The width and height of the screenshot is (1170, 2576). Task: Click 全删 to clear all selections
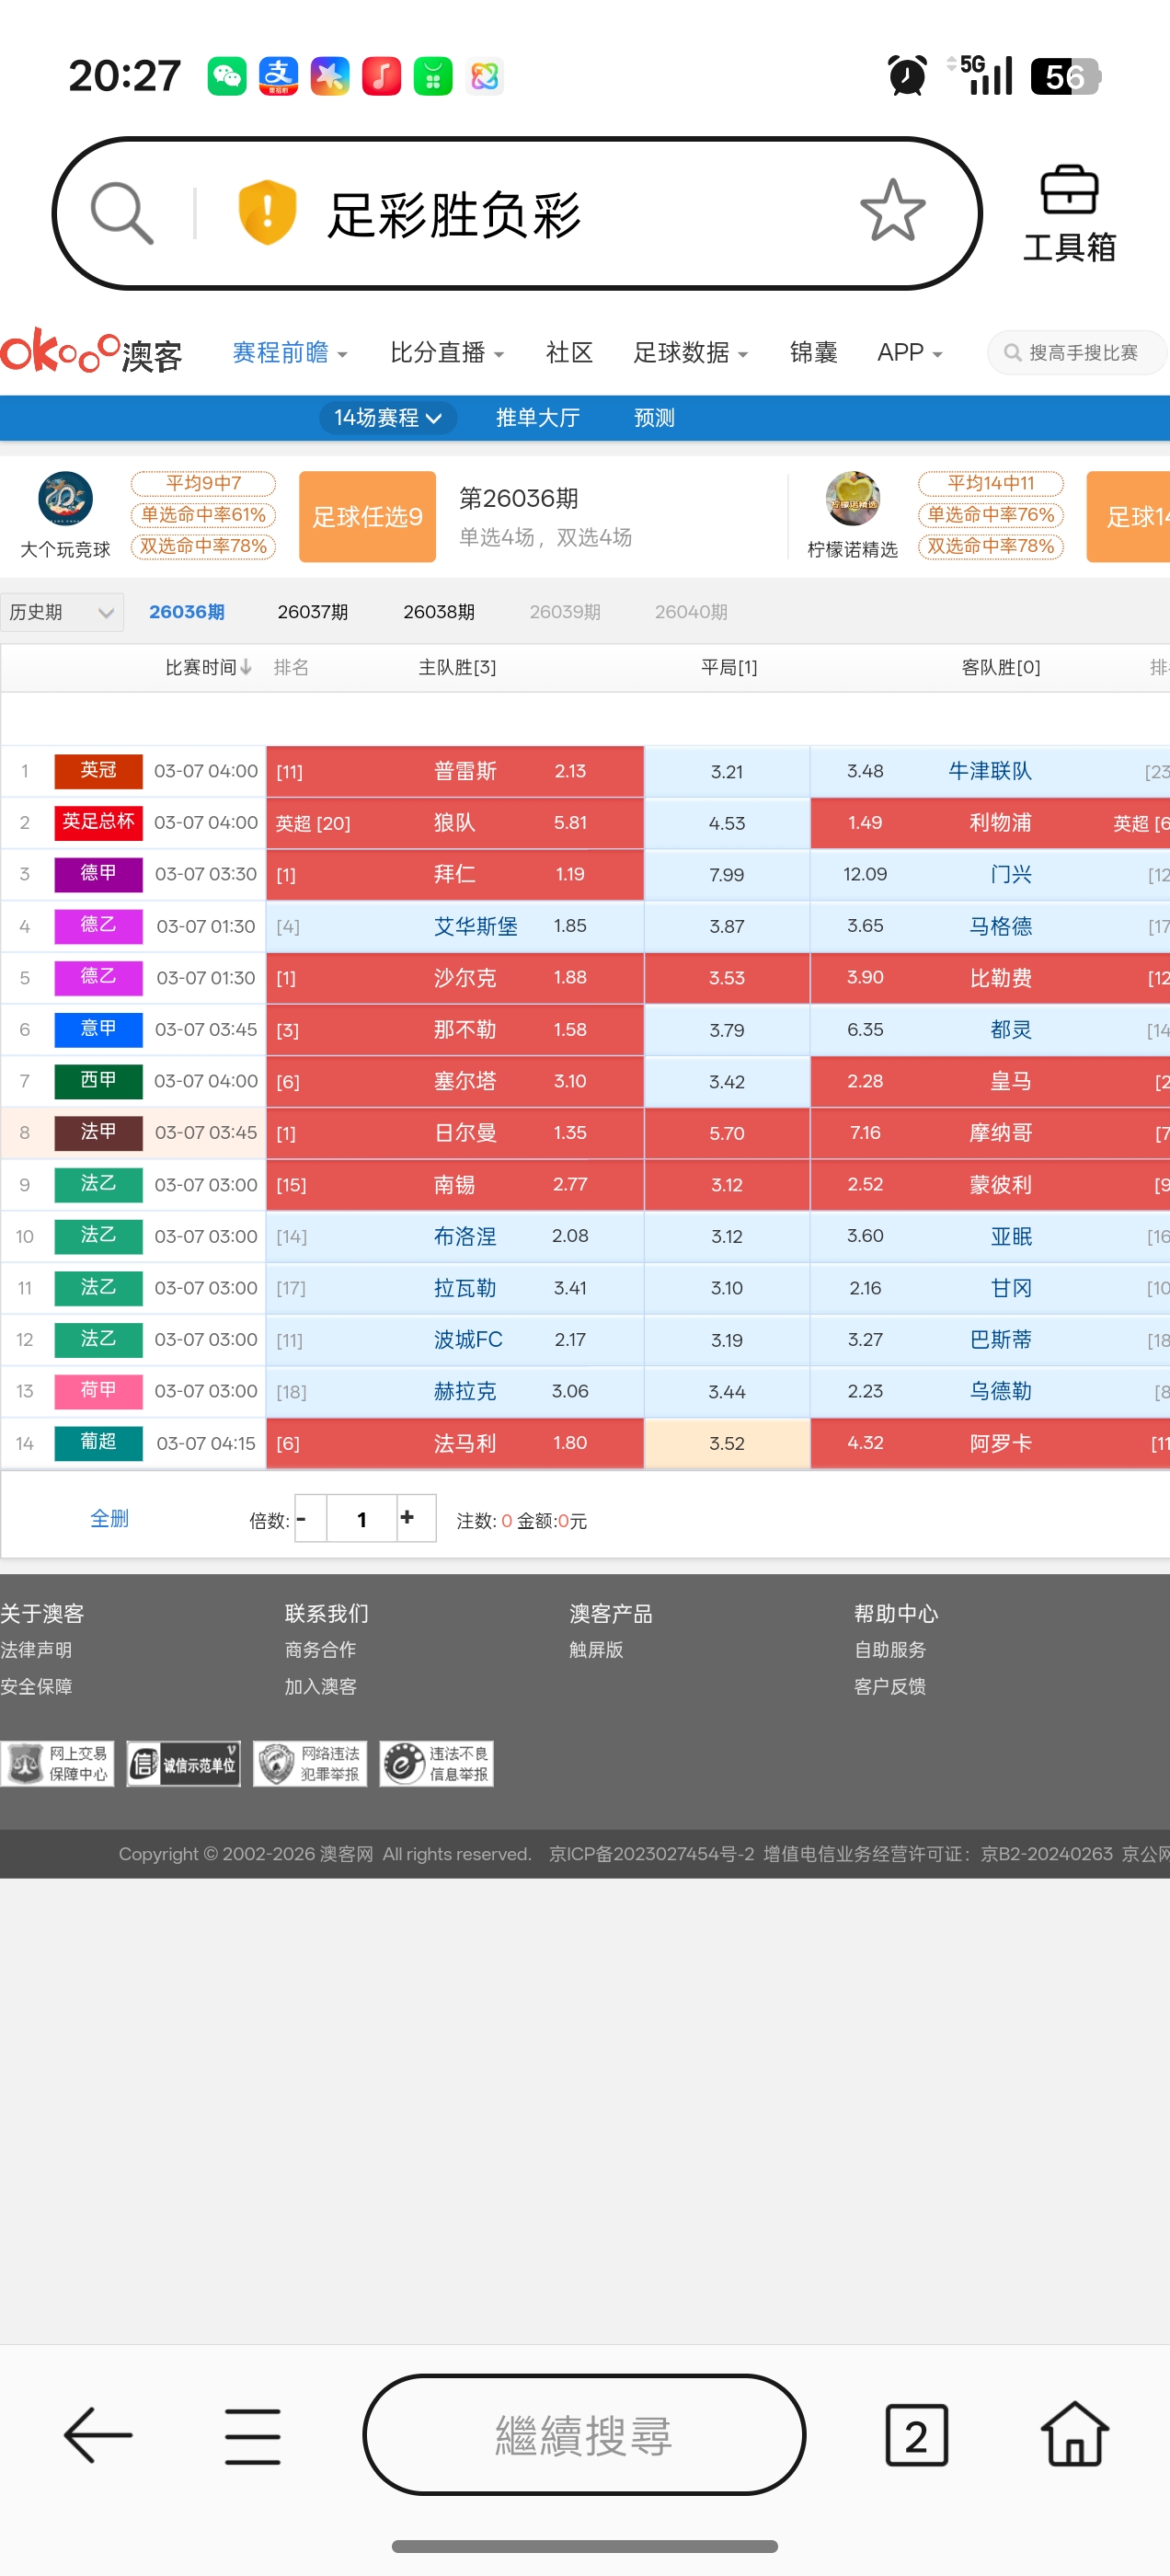(109, 1519)
